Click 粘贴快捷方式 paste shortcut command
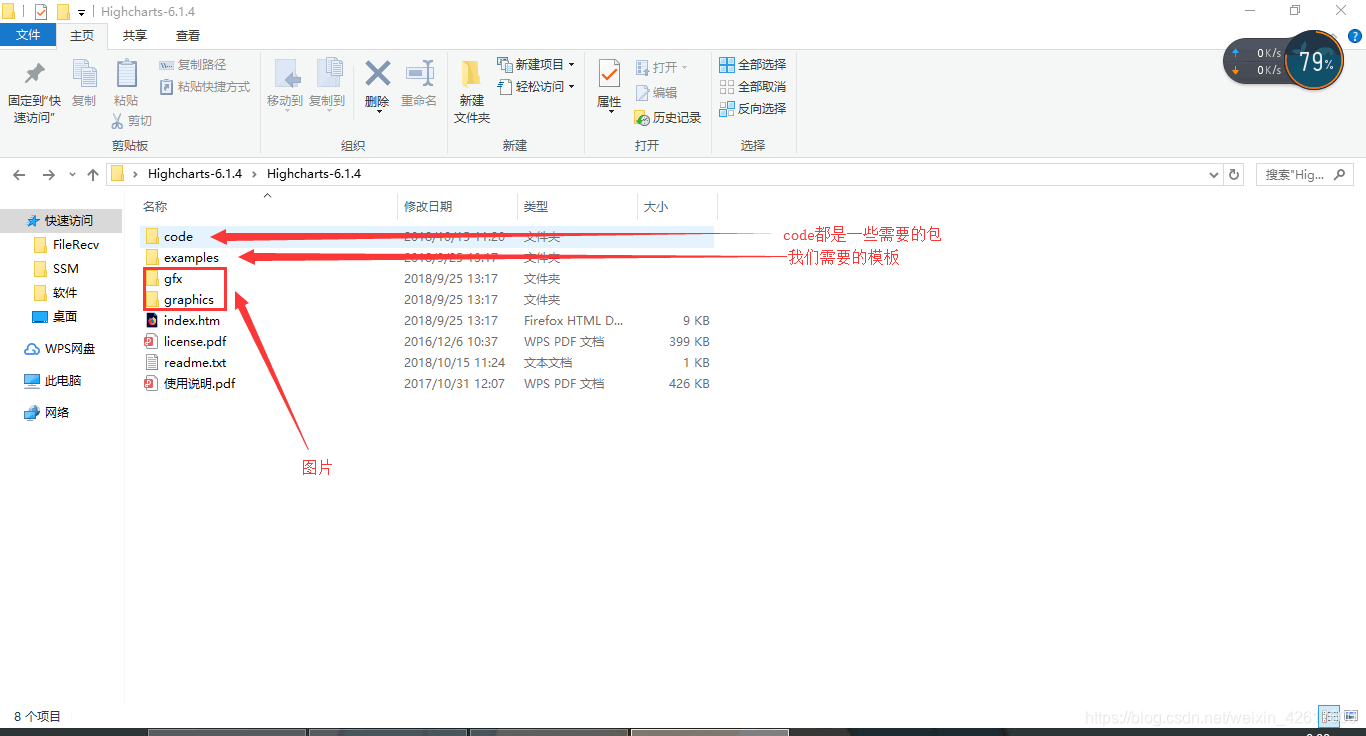This screenshot has width=1366, height=736. (x=205, y=87)
